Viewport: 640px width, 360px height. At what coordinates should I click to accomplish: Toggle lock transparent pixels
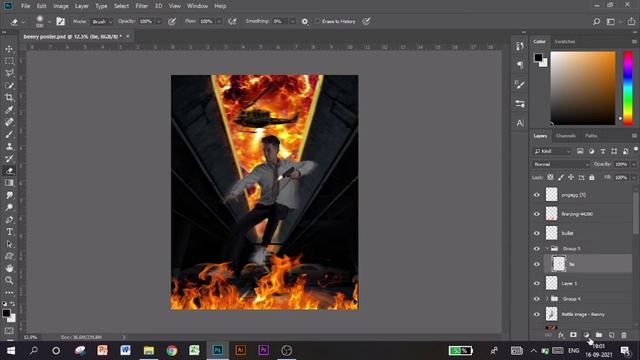point(550,177)
